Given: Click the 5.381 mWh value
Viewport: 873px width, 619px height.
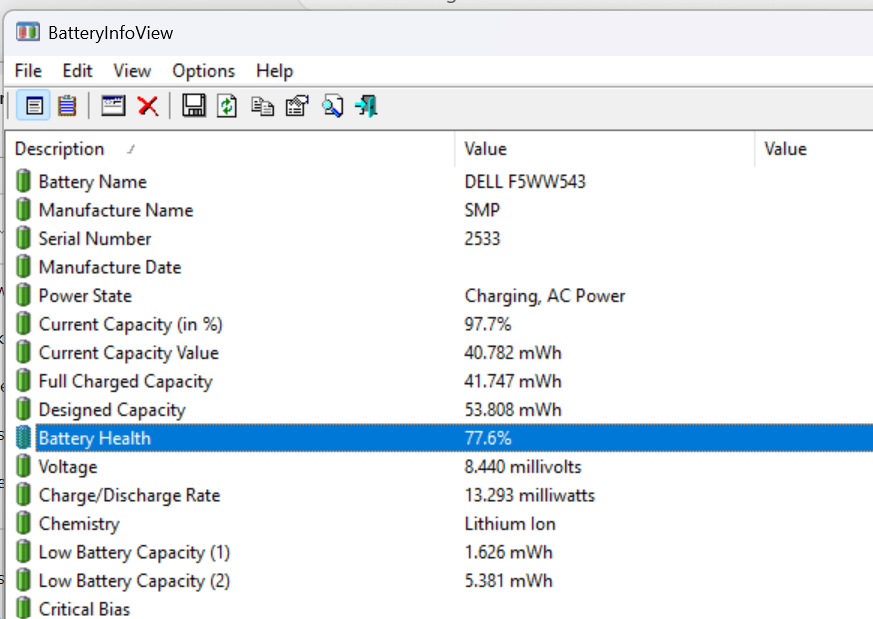Looking at the screenshot, I should coord(508,581).
